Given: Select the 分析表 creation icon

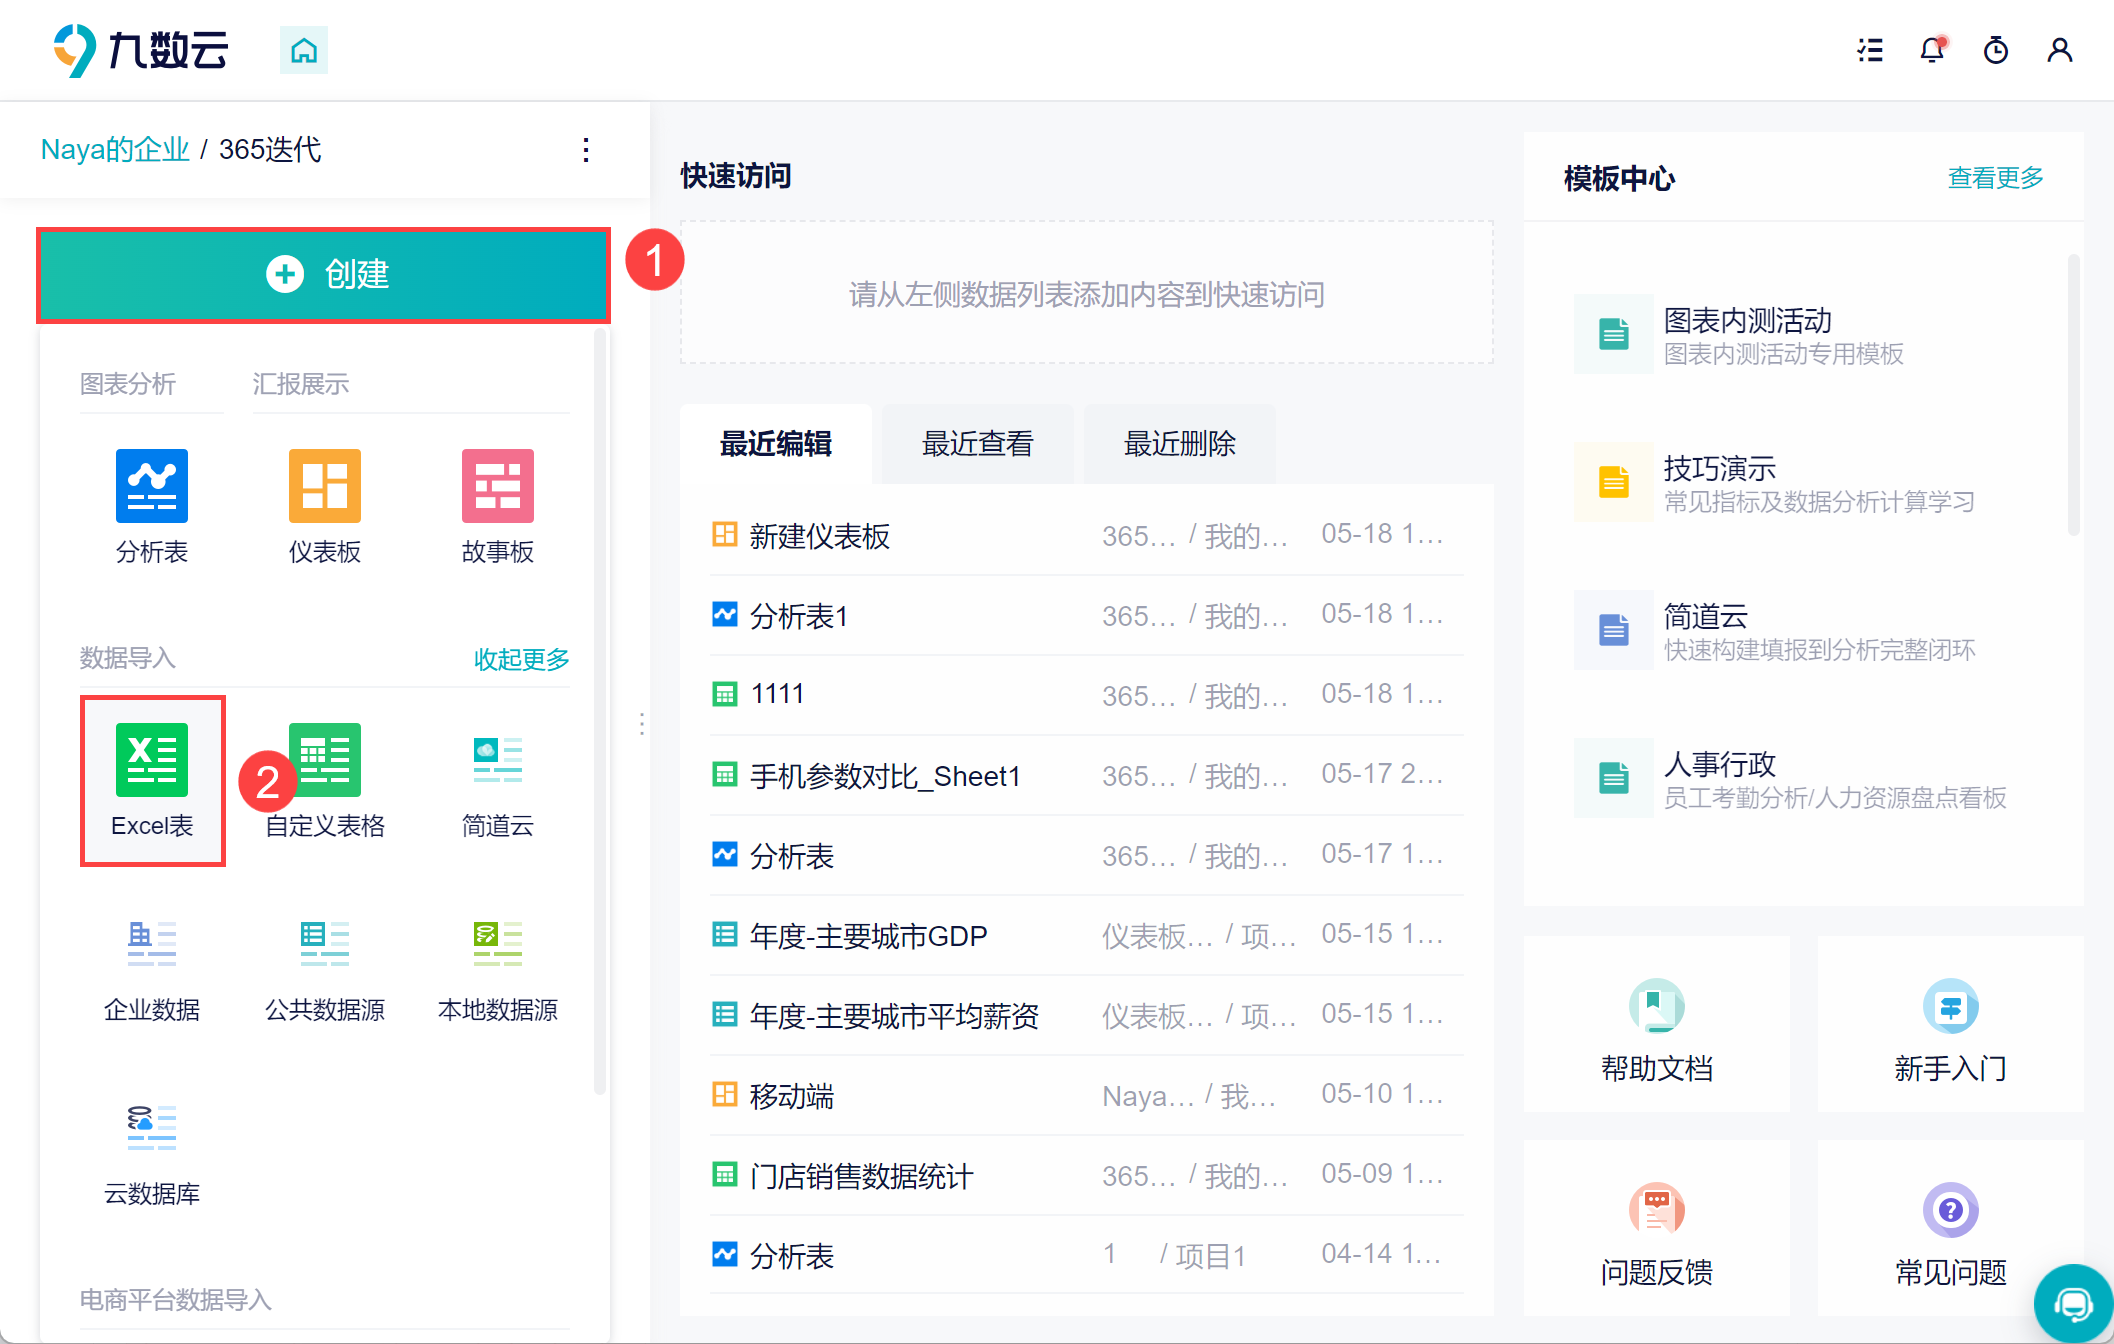Looking at the screenshot, I should pyautogui.click(x=152, y=486).
